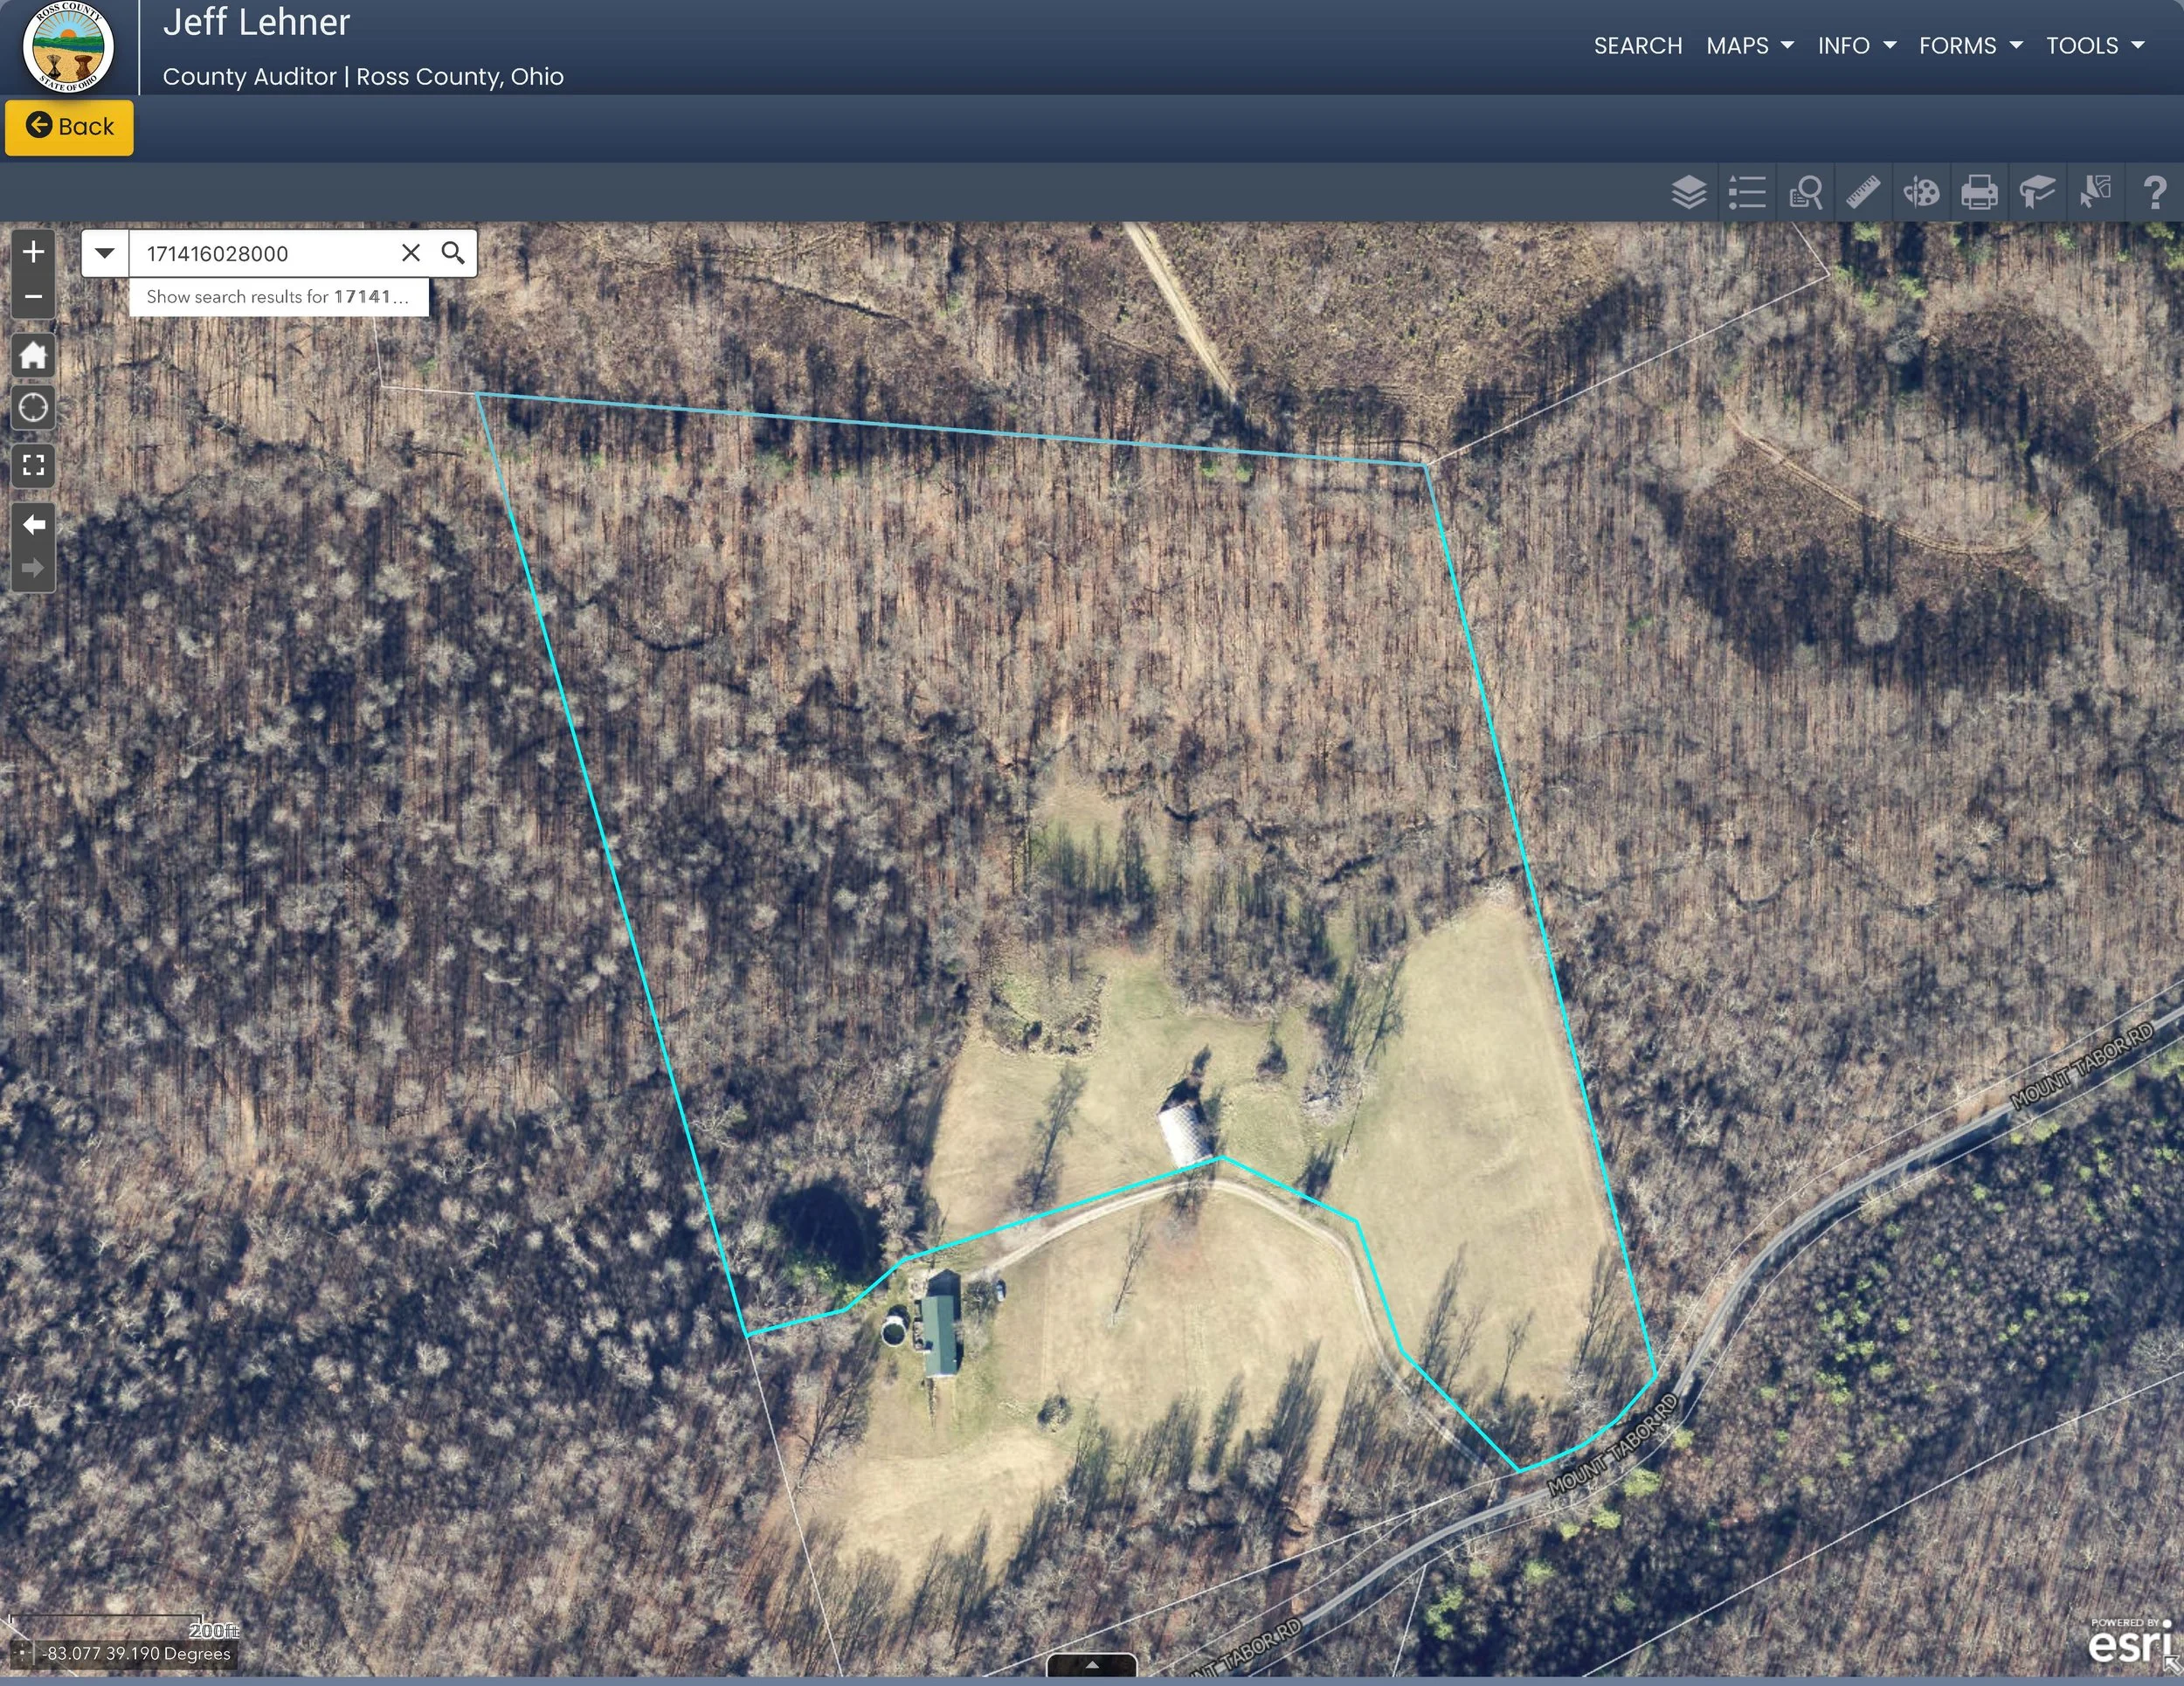This screenshot has width=2184, height=1686.
Task: Toggle full screen map view
Action: point(33,465)
